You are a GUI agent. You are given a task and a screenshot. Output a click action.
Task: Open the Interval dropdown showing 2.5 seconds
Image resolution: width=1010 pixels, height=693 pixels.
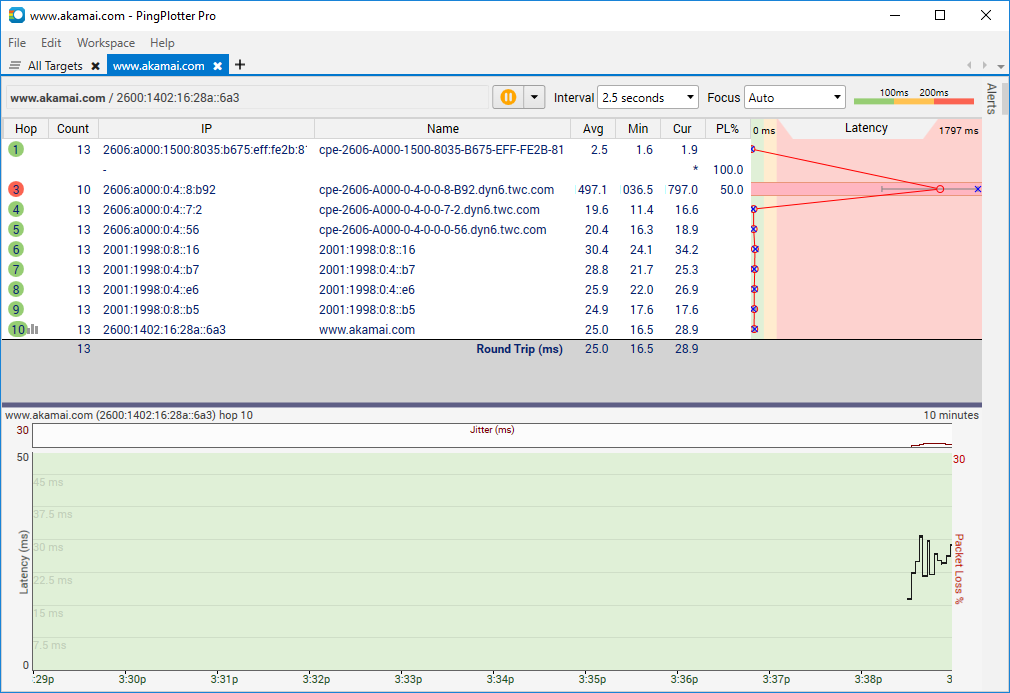click(x=647, y=97)
